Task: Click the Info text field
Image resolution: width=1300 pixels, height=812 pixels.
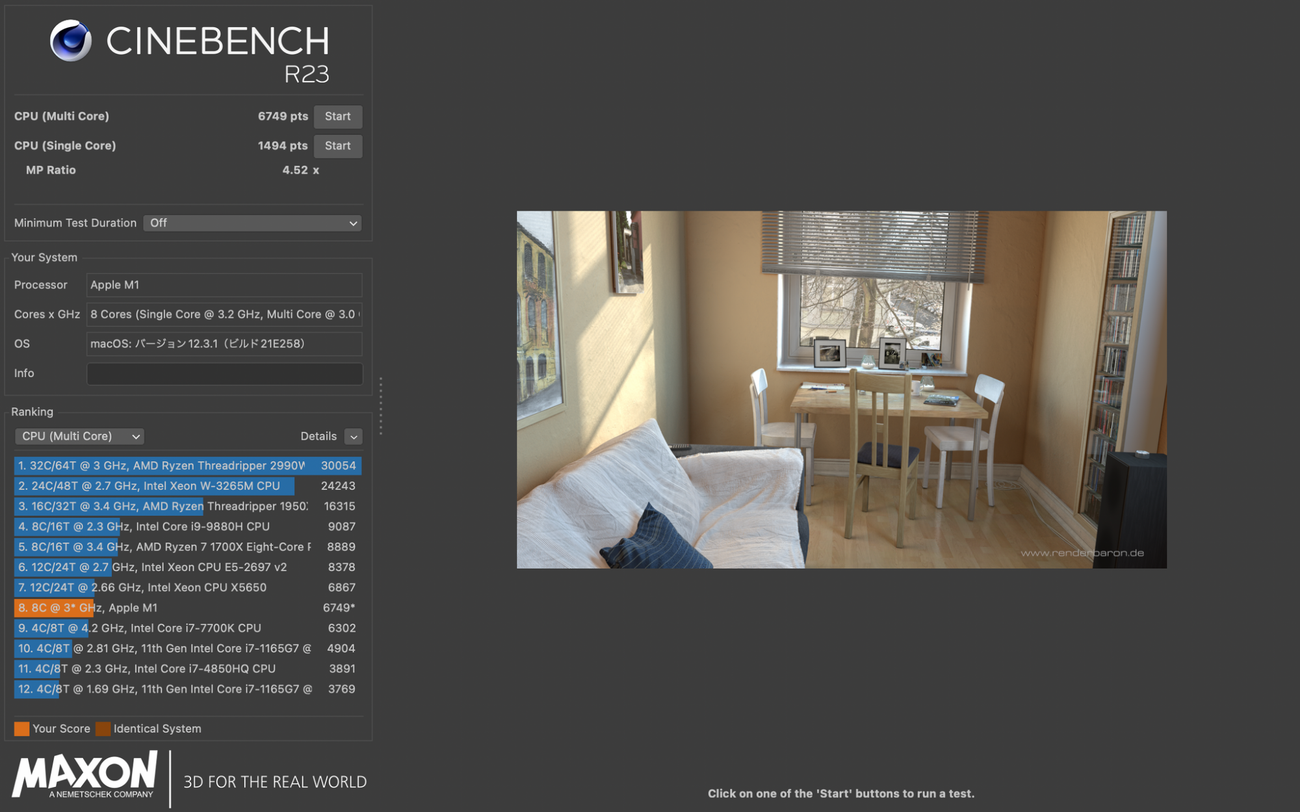Action: pos(224,374)
